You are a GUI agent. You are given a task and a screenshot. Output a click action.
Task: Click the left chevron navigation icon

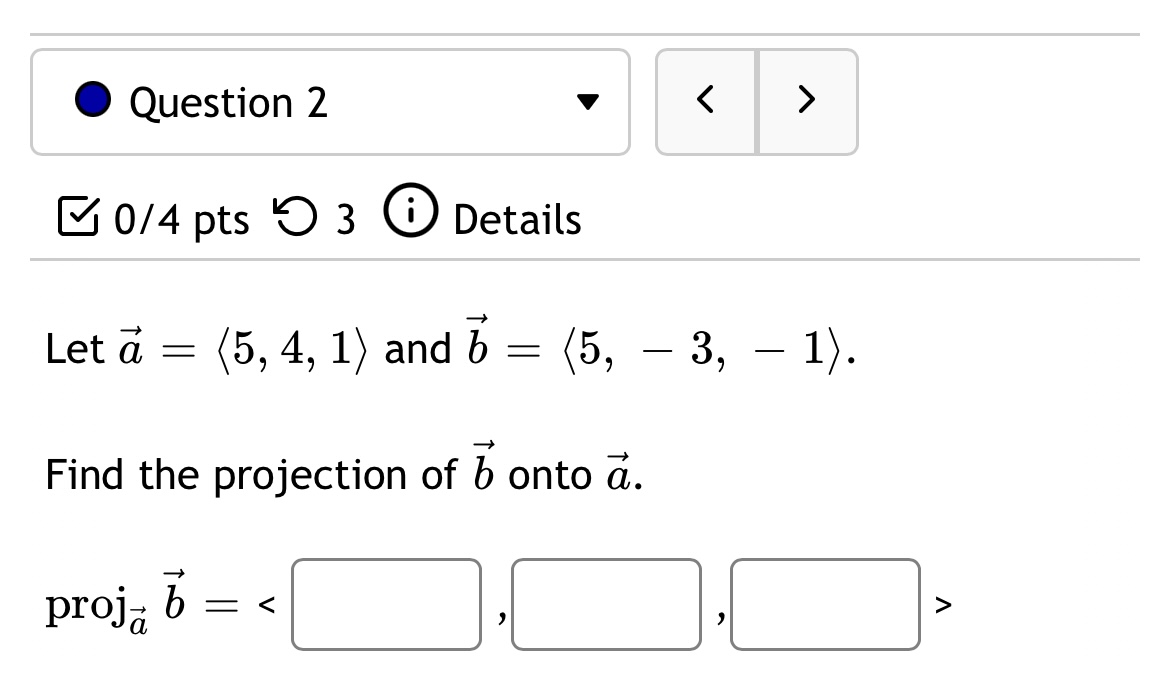[x=706, y=100]
